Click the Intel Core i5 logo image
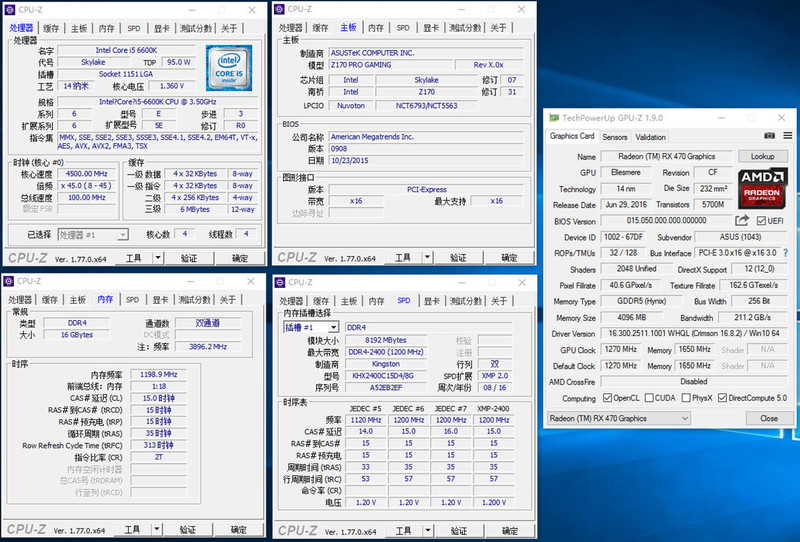Viewport: 800px width, 542px height. (x=229, y=68)
